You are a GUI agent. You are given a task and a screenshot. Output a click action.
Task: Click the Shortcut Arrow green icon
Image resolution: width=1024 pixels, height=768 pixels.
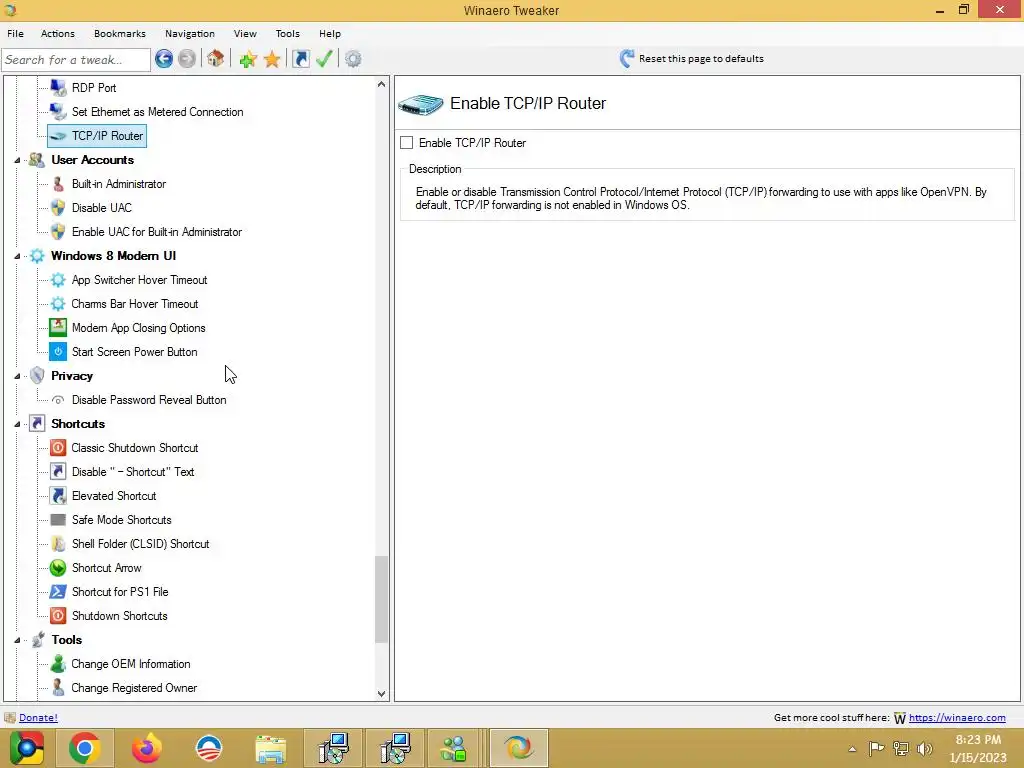[58, 568]
